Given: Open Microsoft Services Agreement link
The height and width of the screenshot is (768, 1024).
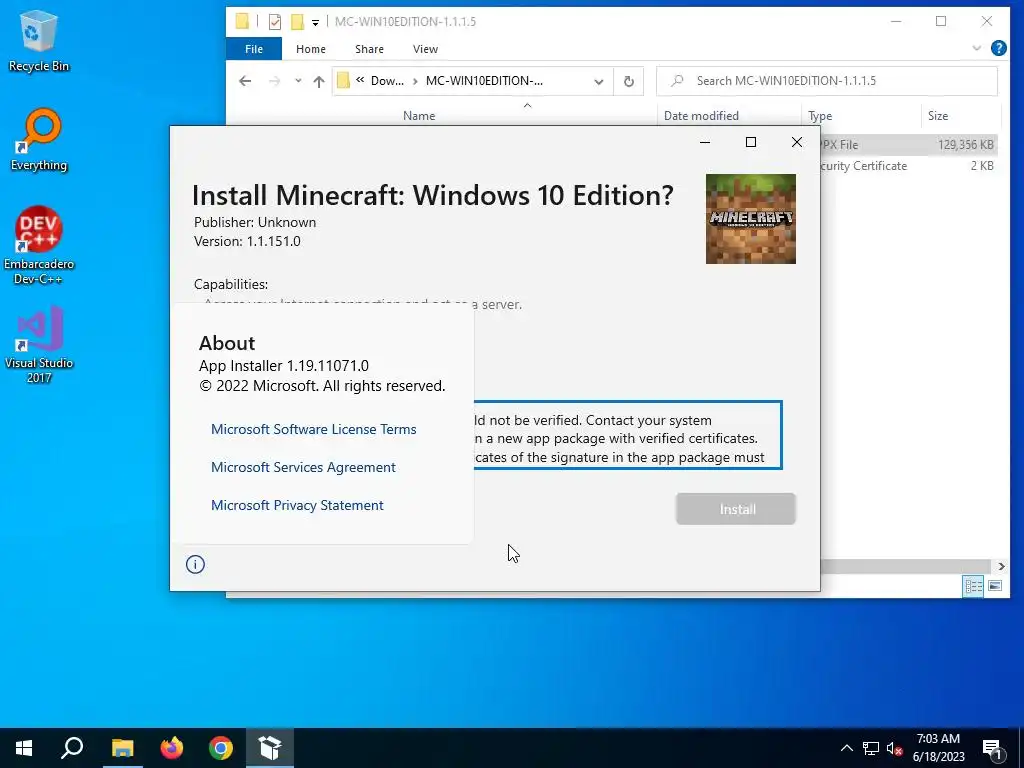Looking at the screenshot, I should [x=303, y=467].
